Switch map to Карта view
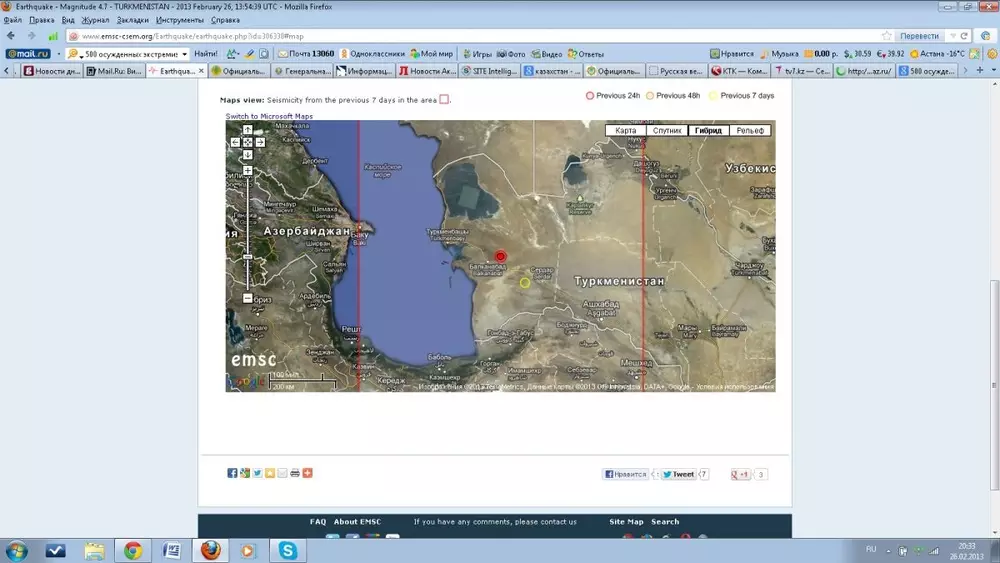The height and width of the screenshot is (563, 1000). [x=625, y=131]
